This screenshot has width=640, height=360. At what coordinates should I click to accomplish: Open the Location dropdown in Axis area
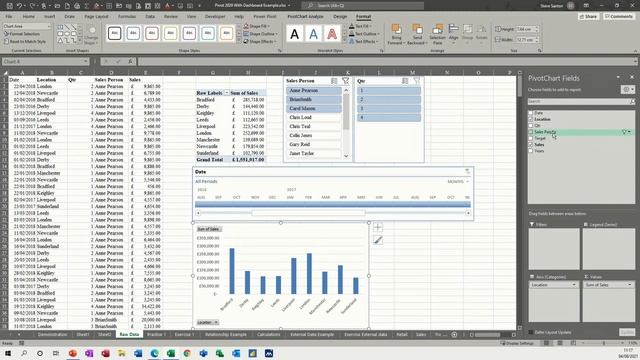click(574, 285)
